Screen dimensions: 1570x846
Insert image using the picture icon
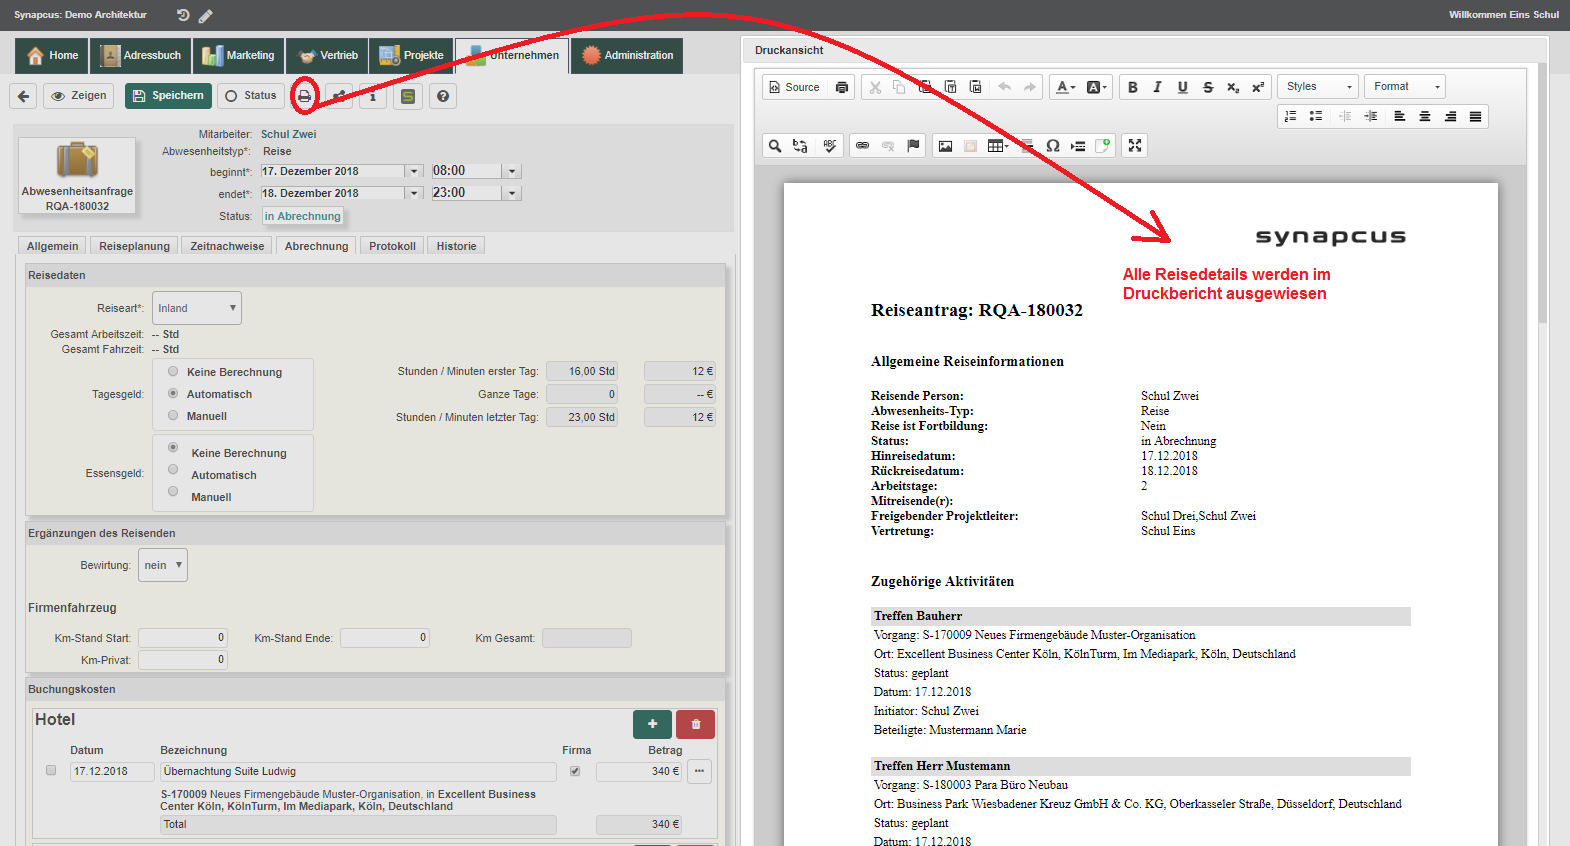[945, 146]
